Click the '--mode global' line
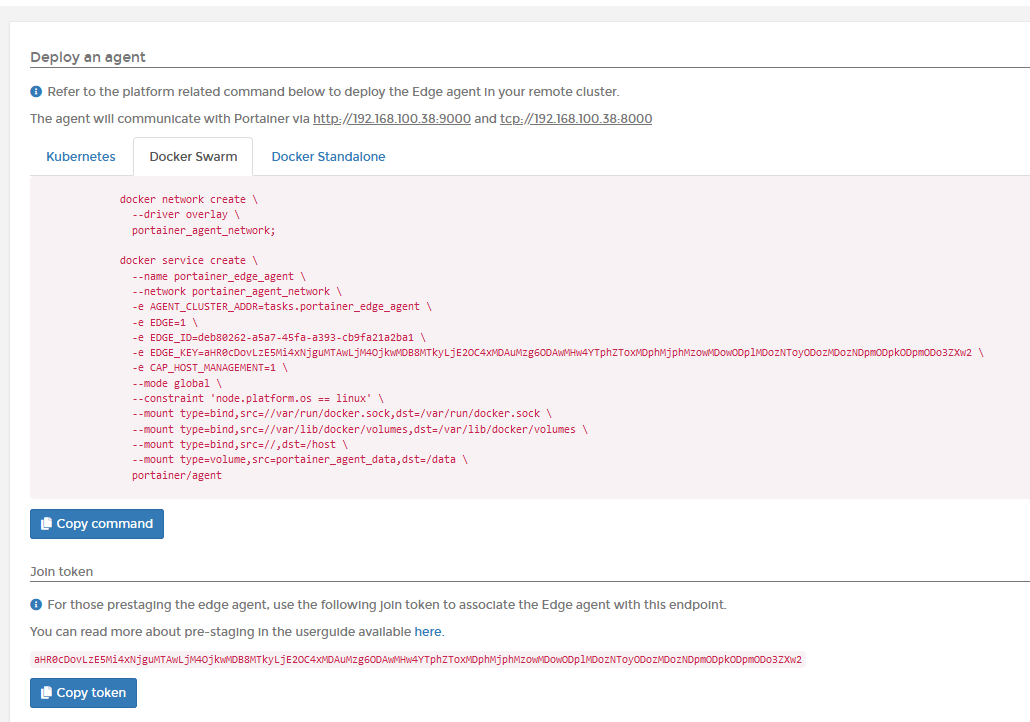Image resolution: width=1030 pixels, height=722 pixels. pos(177,383)
